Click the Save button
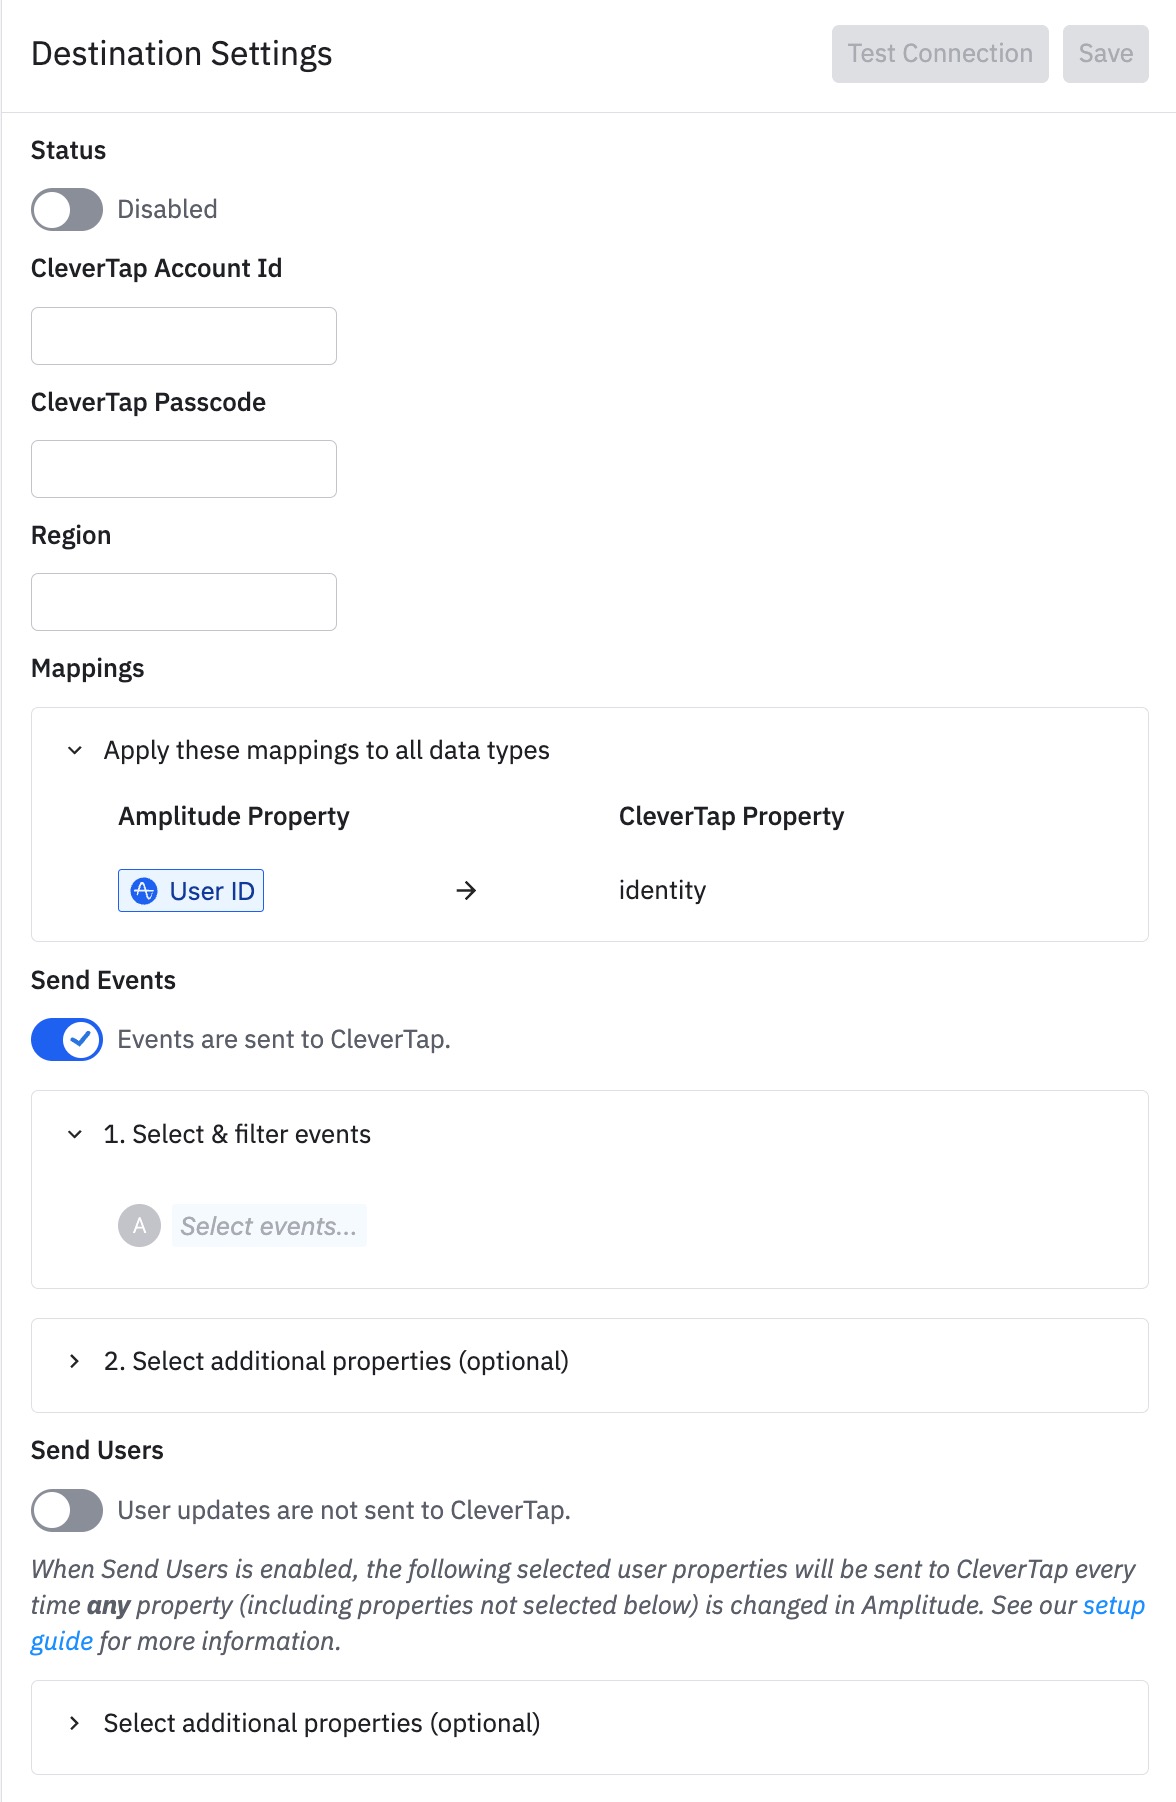 [1105, 54]
